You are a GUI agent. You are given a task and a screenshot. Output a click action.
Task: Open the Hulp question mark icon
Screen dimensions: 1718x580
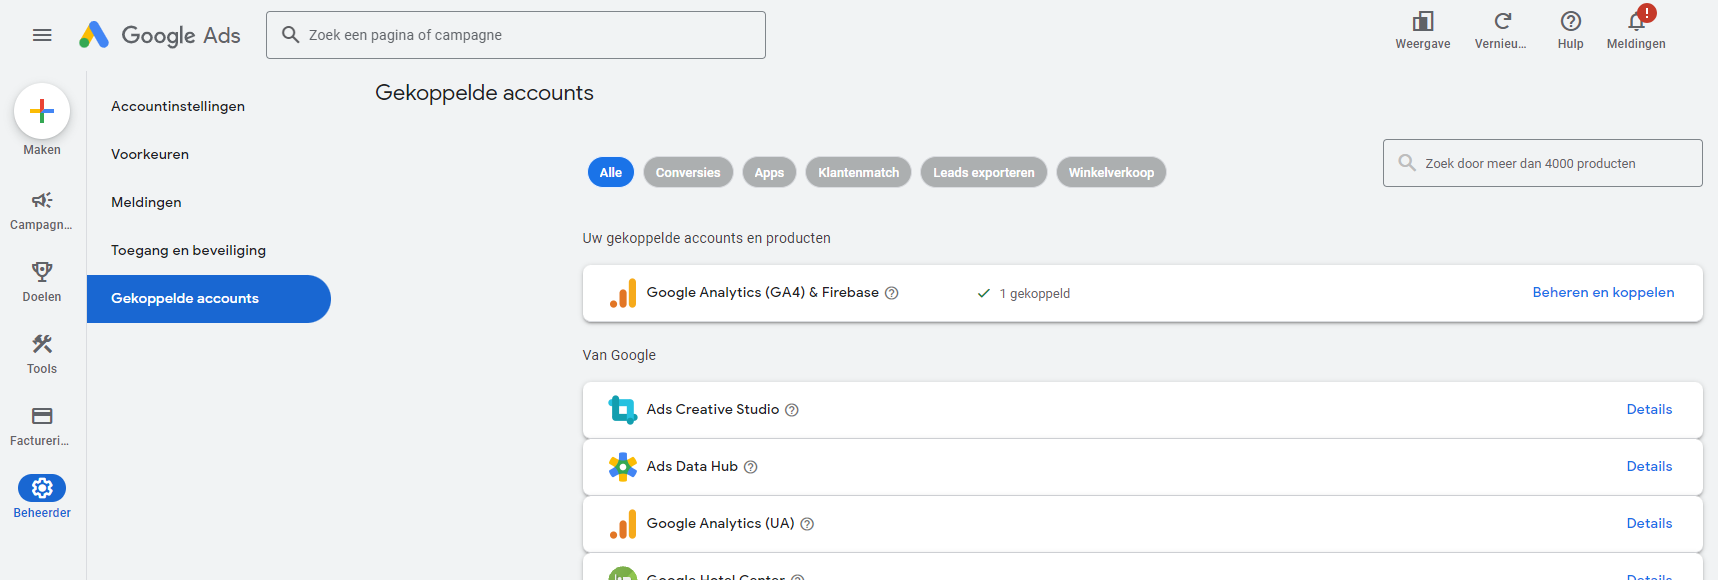1571,21
